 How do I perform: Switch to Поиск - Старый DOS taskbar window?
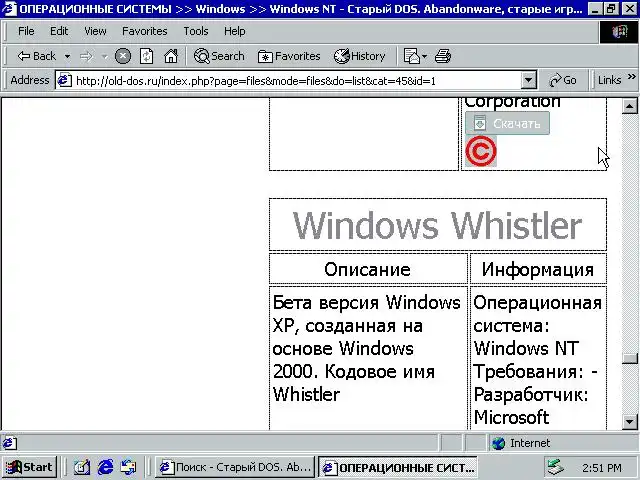(234, 467)
